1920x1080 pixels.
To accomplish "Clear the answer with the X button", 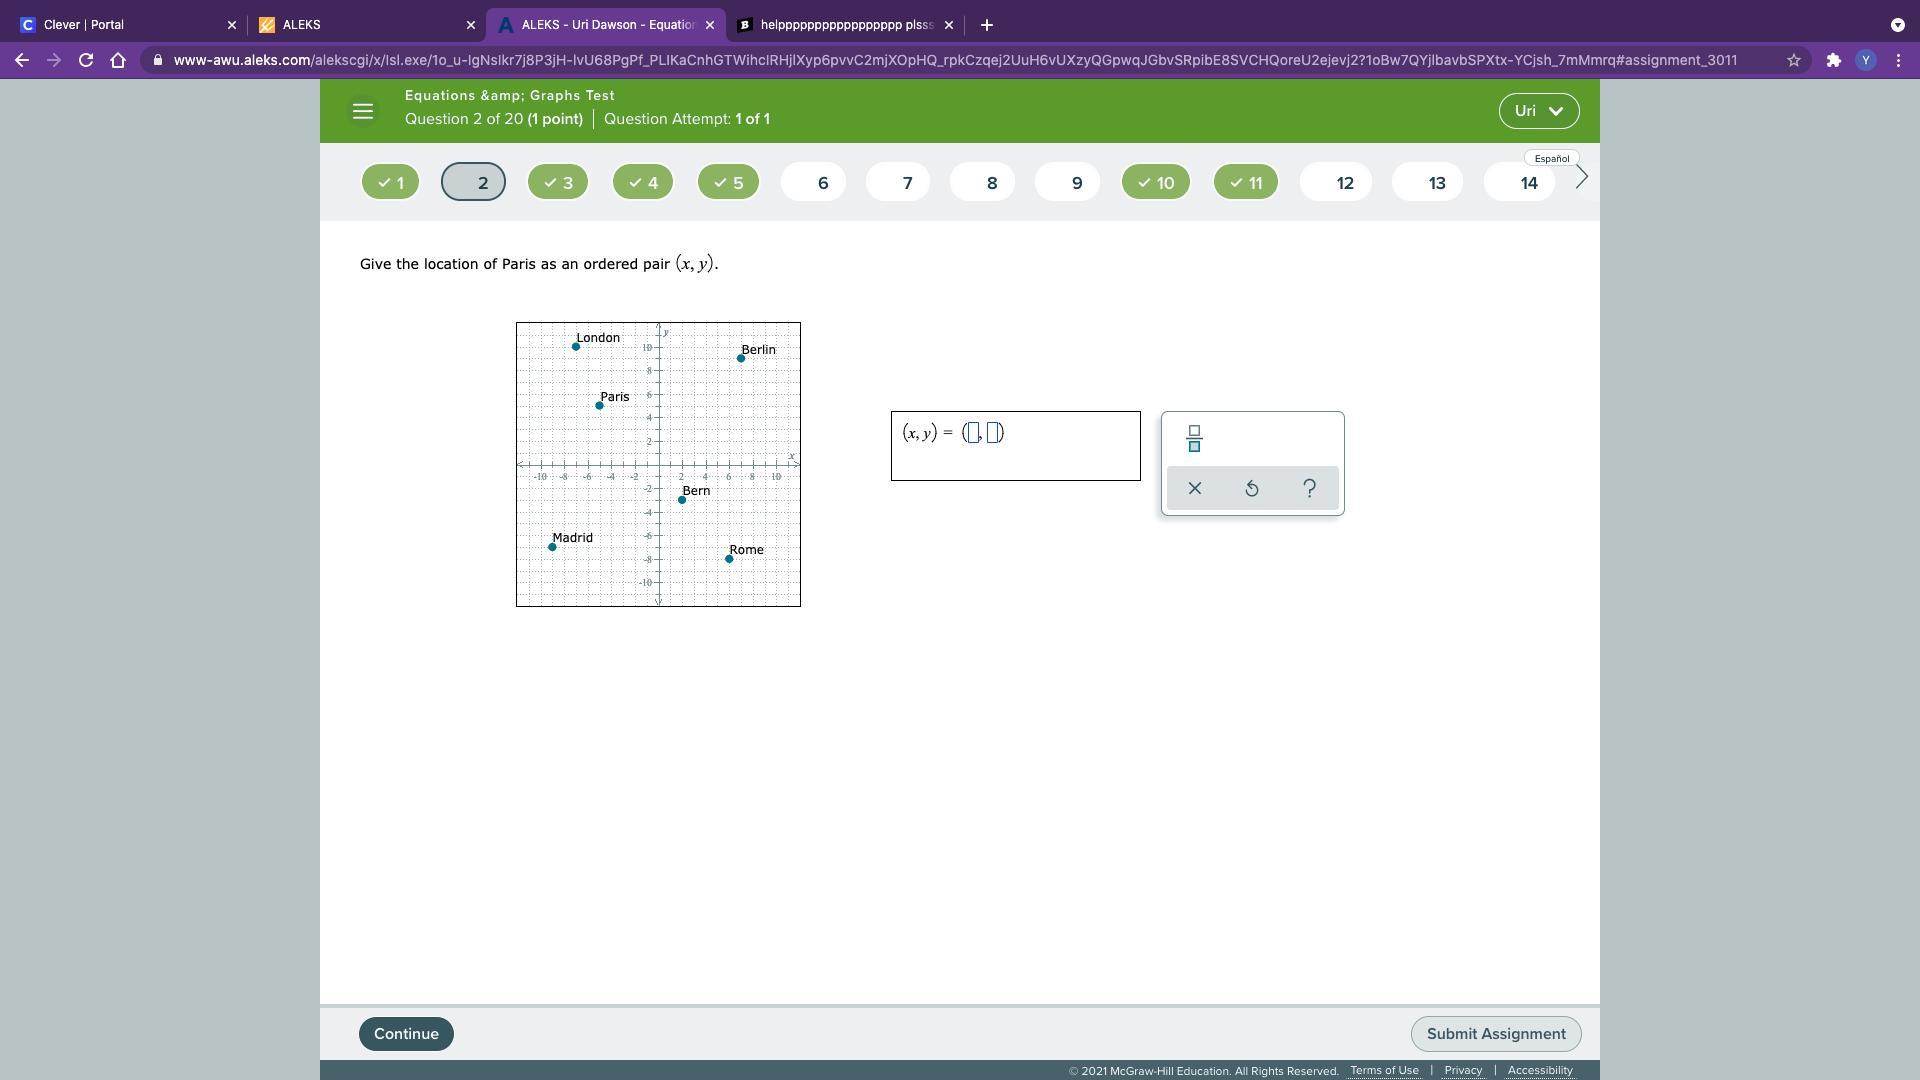I will pos(1194,488).
